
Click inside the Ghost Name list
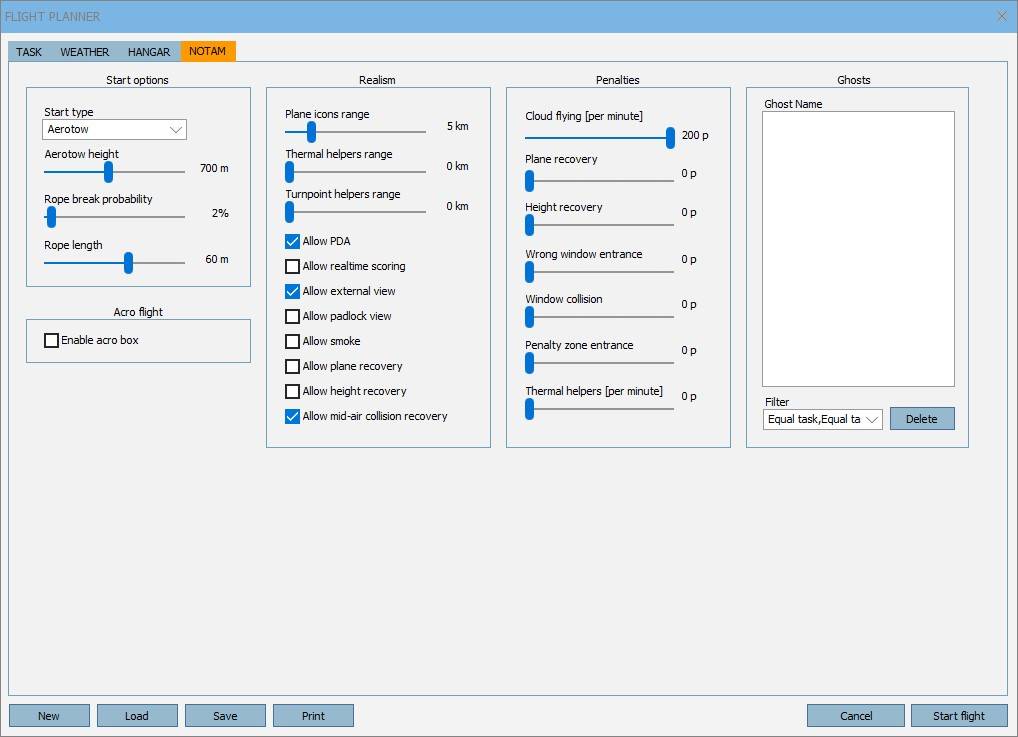[x=858, y=248]
